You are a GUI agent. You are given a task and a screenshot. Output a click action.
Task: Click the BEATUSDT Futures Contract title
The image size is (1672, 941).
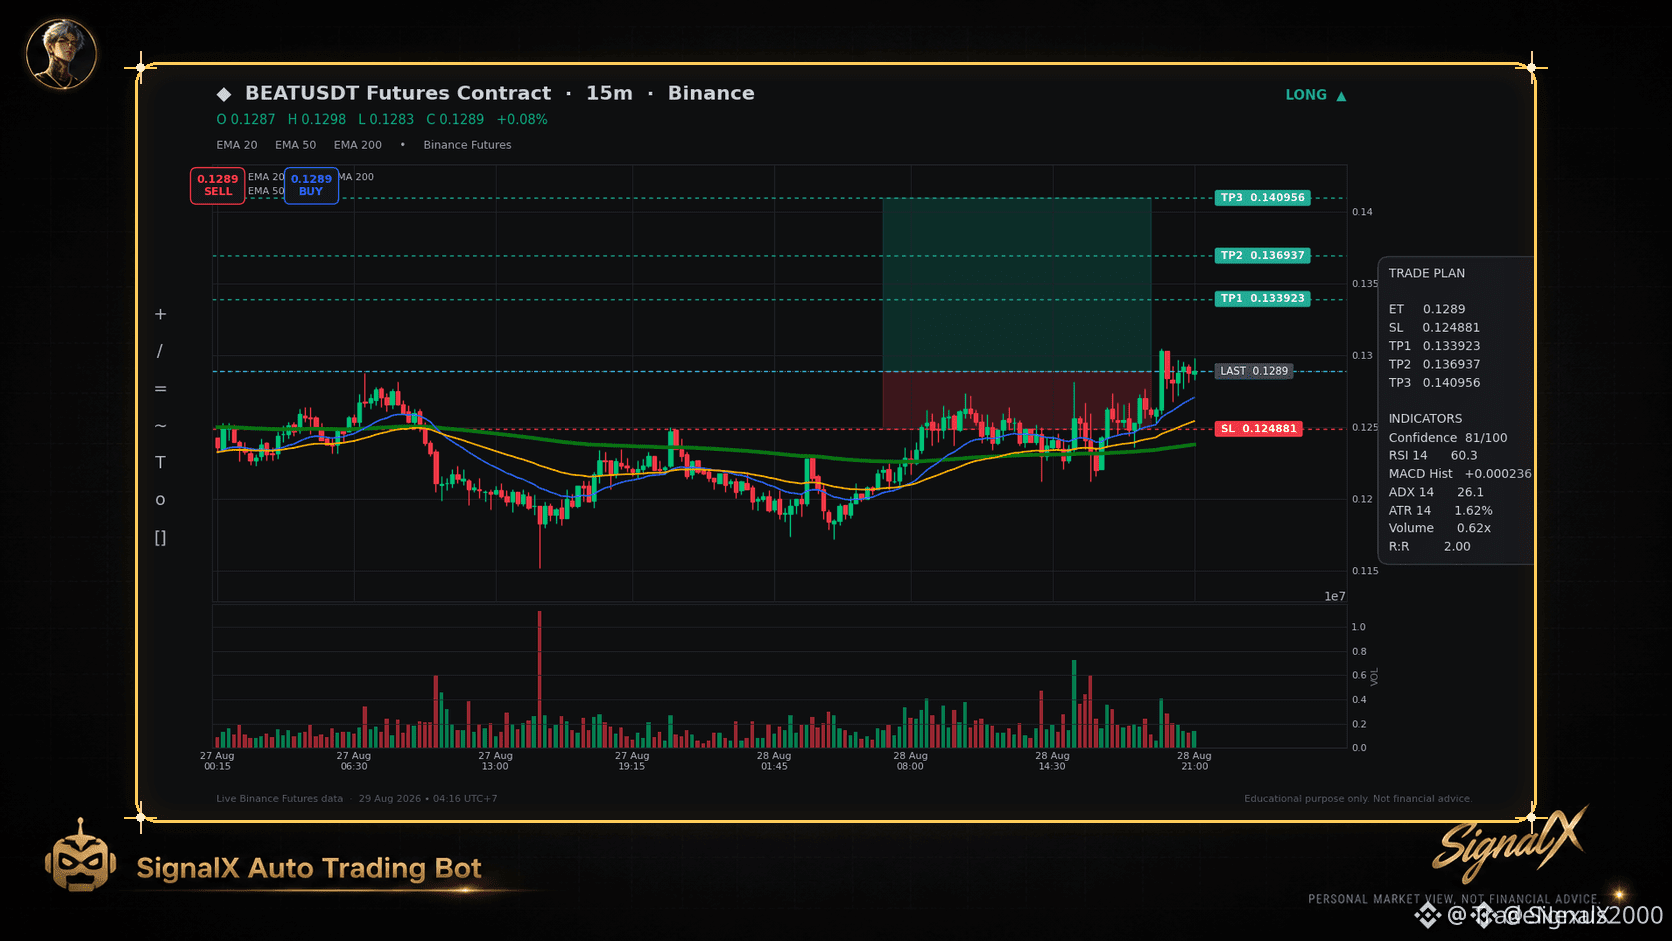point(398,93)
